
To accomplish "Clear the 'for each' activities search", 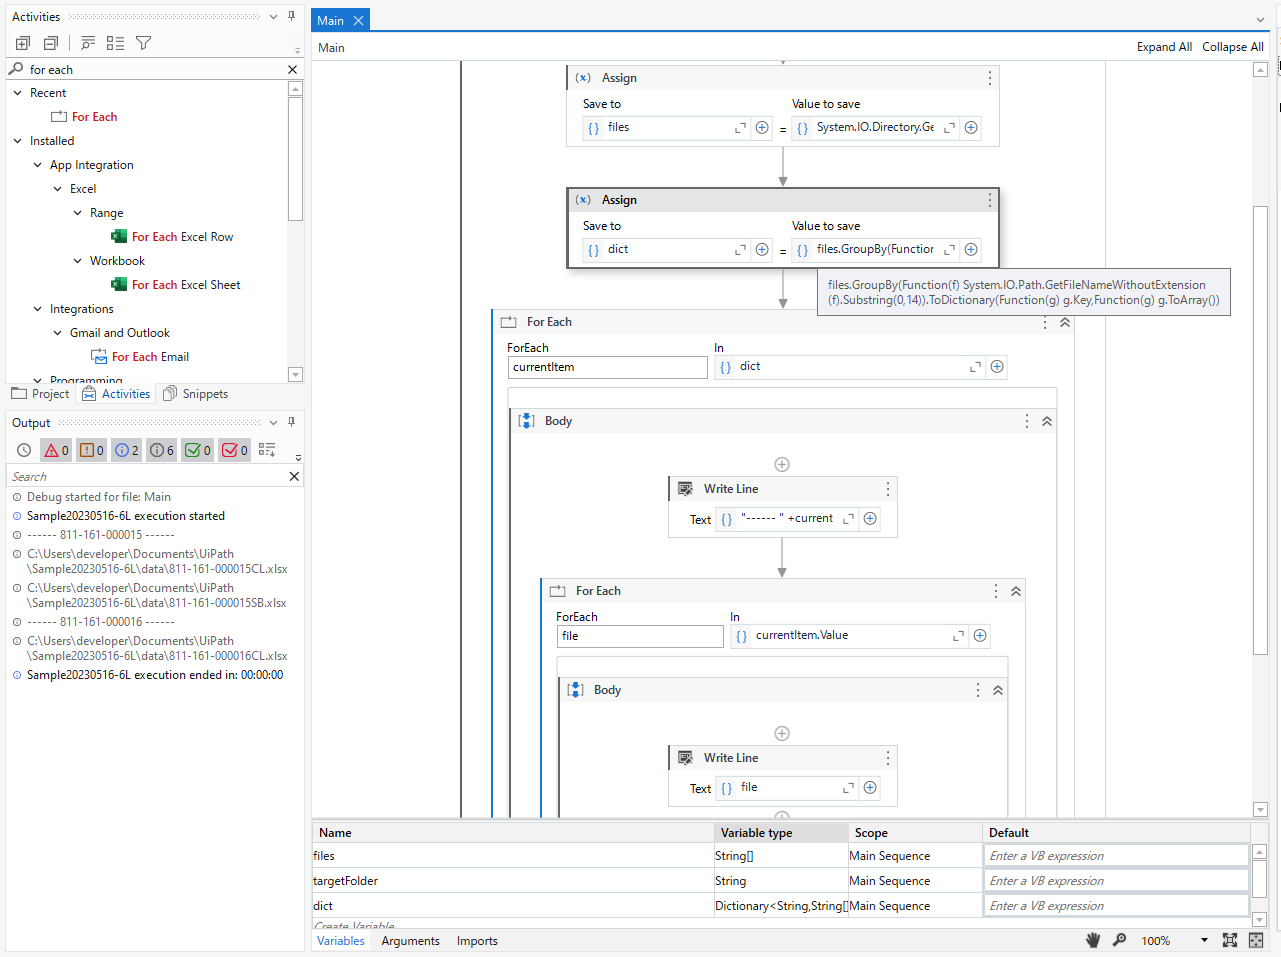I will click(293, 70).
